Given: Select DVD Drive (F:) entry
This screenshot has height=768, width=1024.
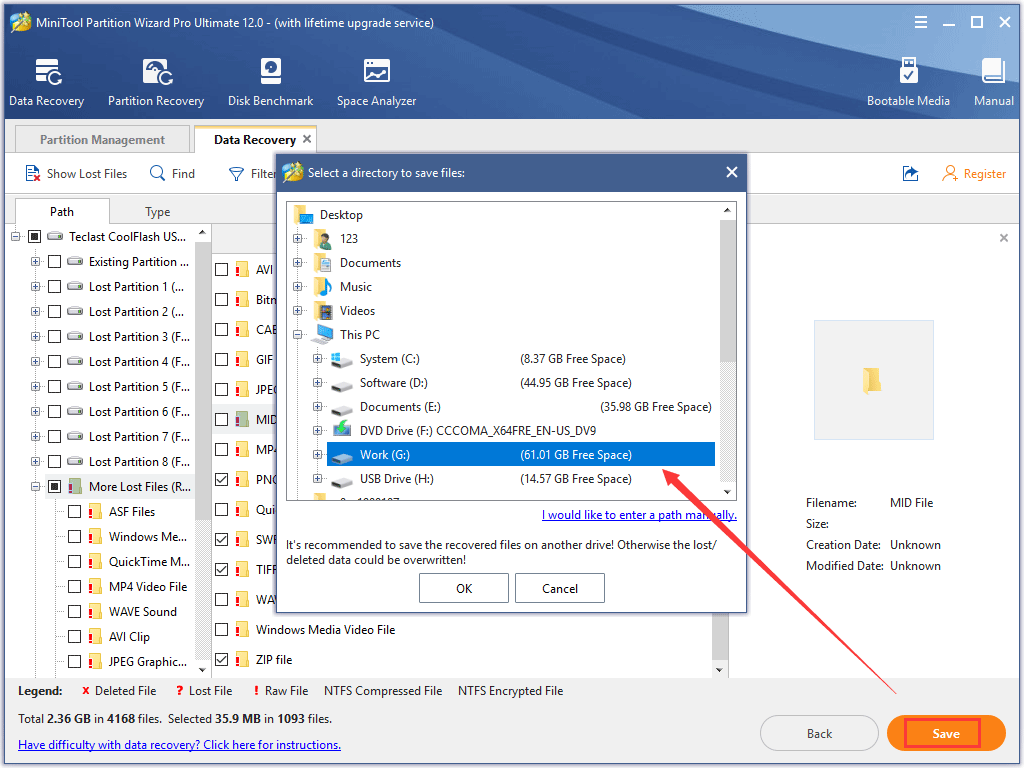Looking at the screenshot, I should [x=477, y=431].
